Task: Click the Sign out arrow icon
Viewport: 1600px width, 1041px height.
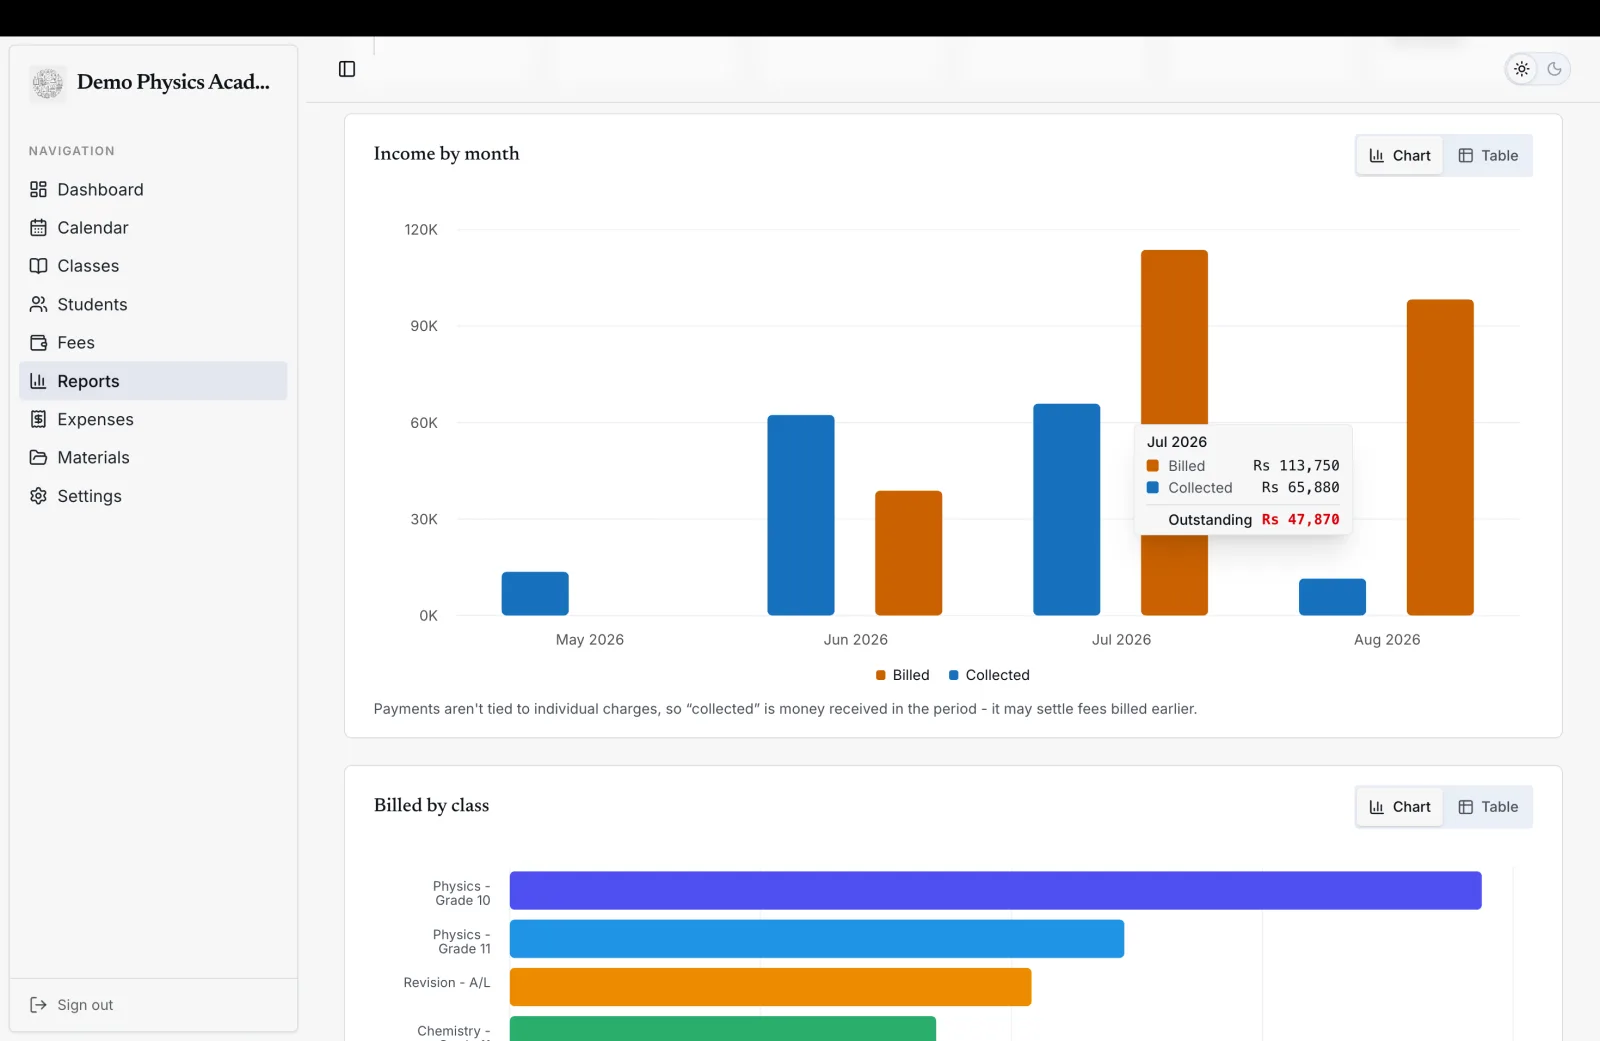Action: point(38,1005)
